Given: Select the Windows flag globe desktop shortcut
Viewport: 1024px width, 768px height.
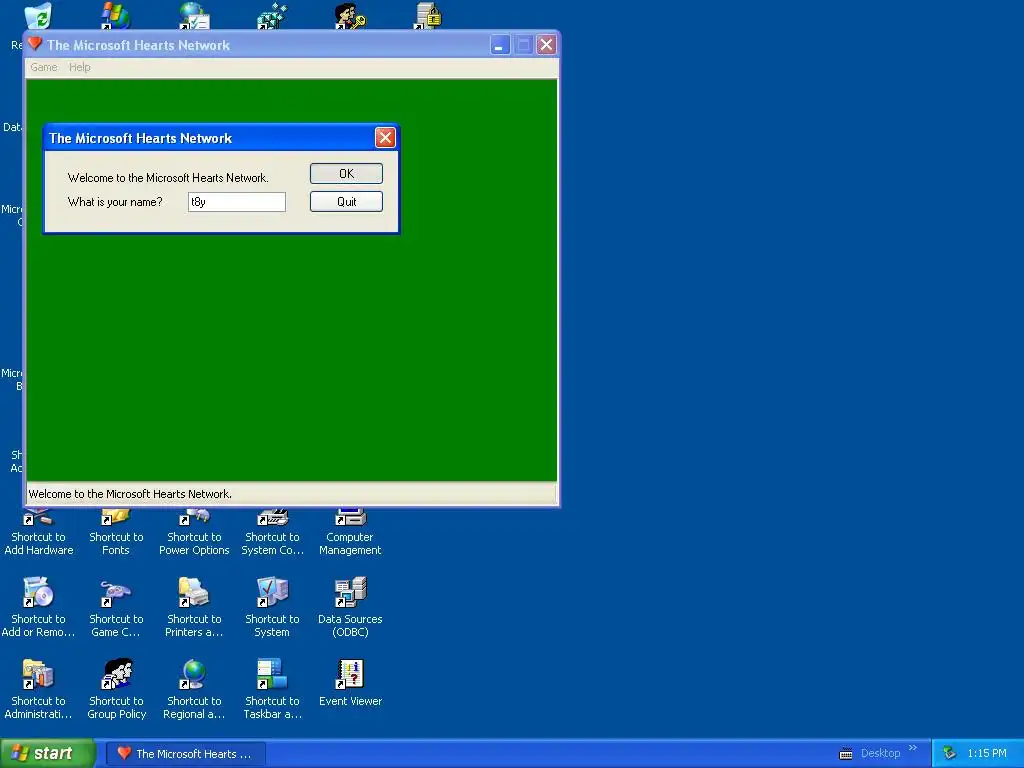Looking at the screenshot, I should coord(116,16).
